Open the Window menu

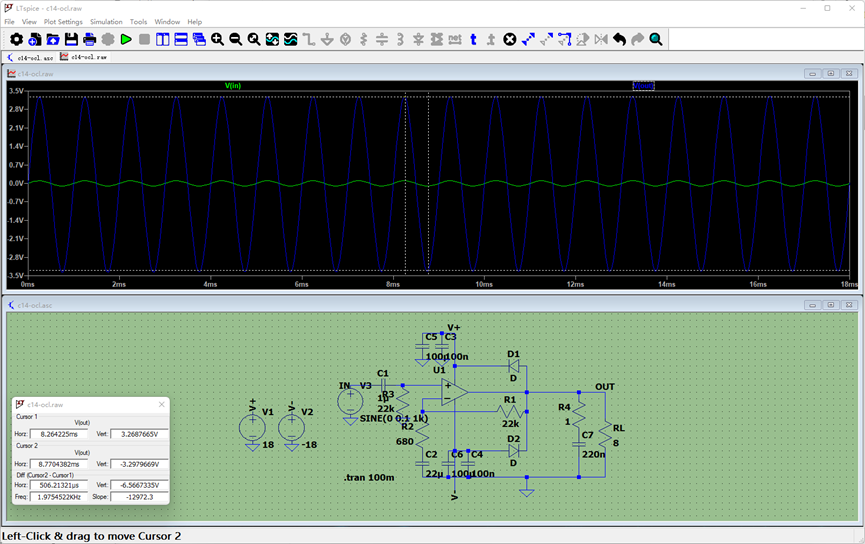[x=167, y=22]
